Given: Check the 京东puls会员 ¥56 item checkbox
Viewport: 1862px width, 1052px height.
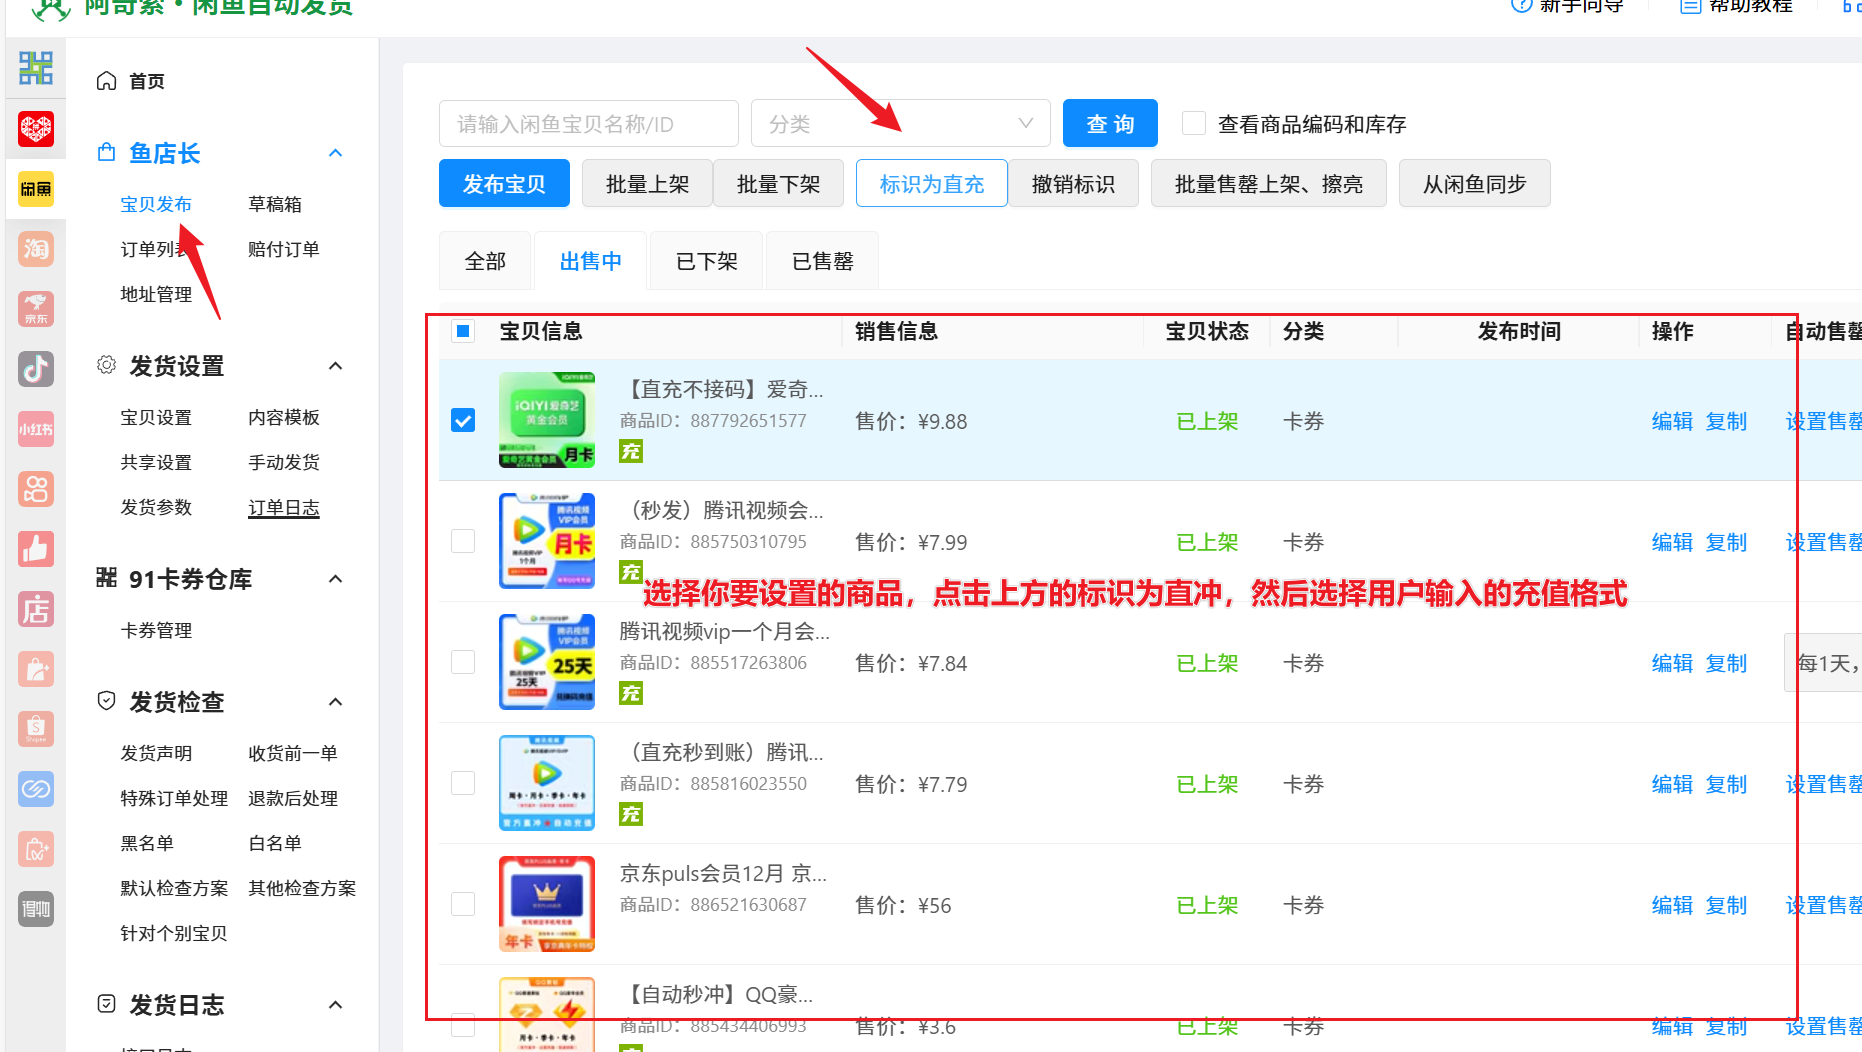Looking at the screenshot, I should tap(463, 904).
